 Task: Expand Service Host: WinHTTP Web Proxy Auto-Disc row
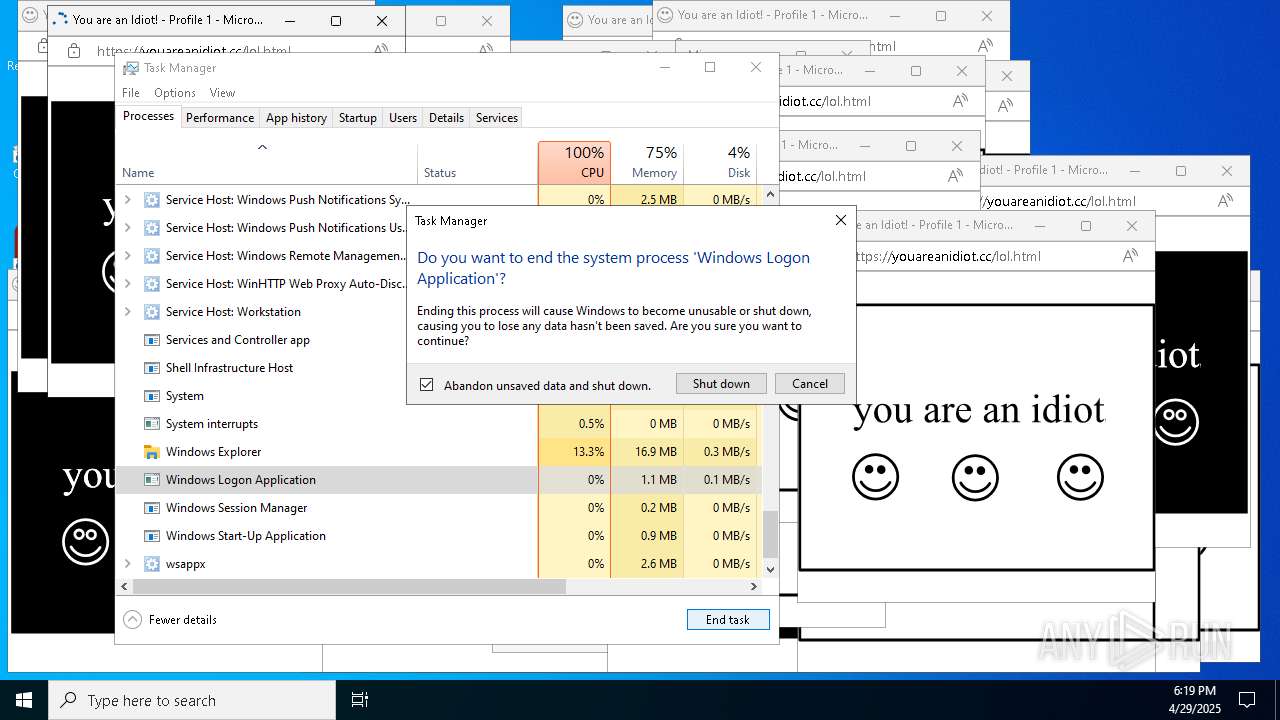pyautogui.click(x=128, y=284)
